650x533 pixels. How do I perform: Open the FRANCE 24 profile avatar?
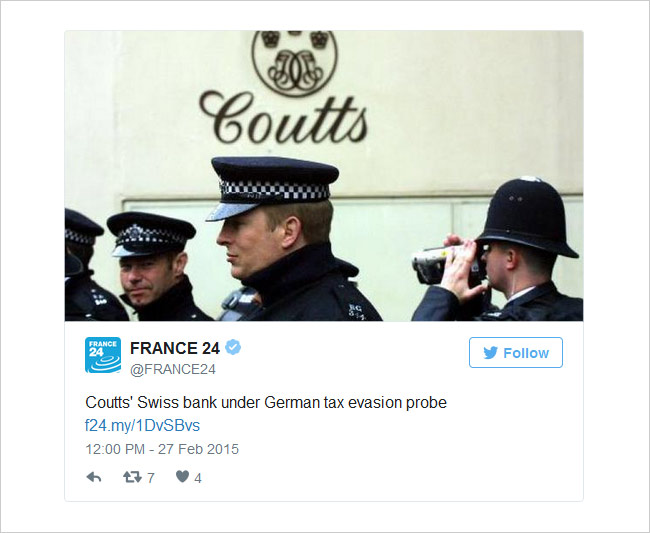(x=103, y=355)
